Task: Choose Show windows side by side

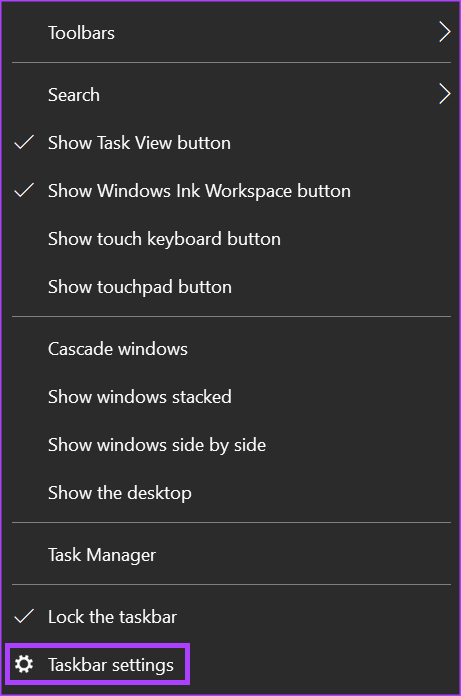Action: coord(231,445)
